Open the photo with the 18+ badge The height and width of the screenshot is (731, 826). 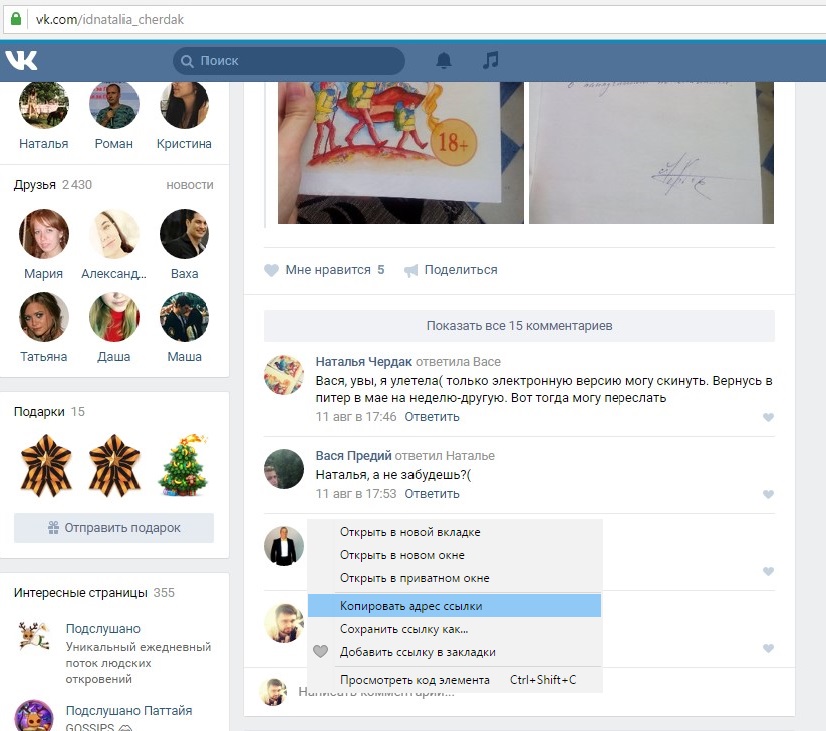click(x=386, y=150)
